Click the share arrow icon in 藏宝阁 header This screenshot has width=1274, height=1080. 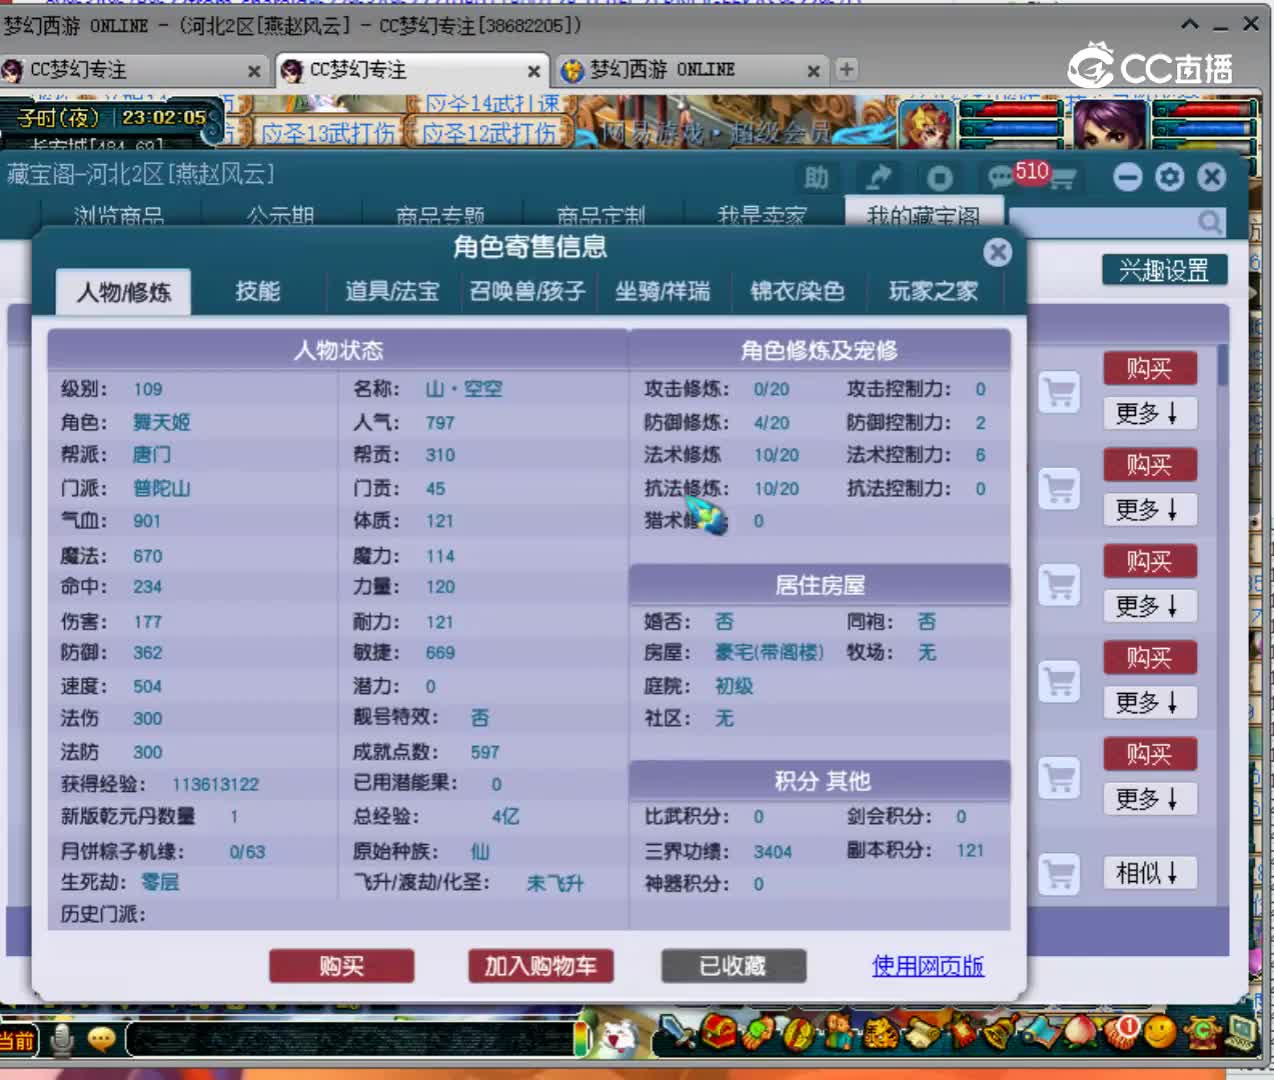click(x=879, y=178)
